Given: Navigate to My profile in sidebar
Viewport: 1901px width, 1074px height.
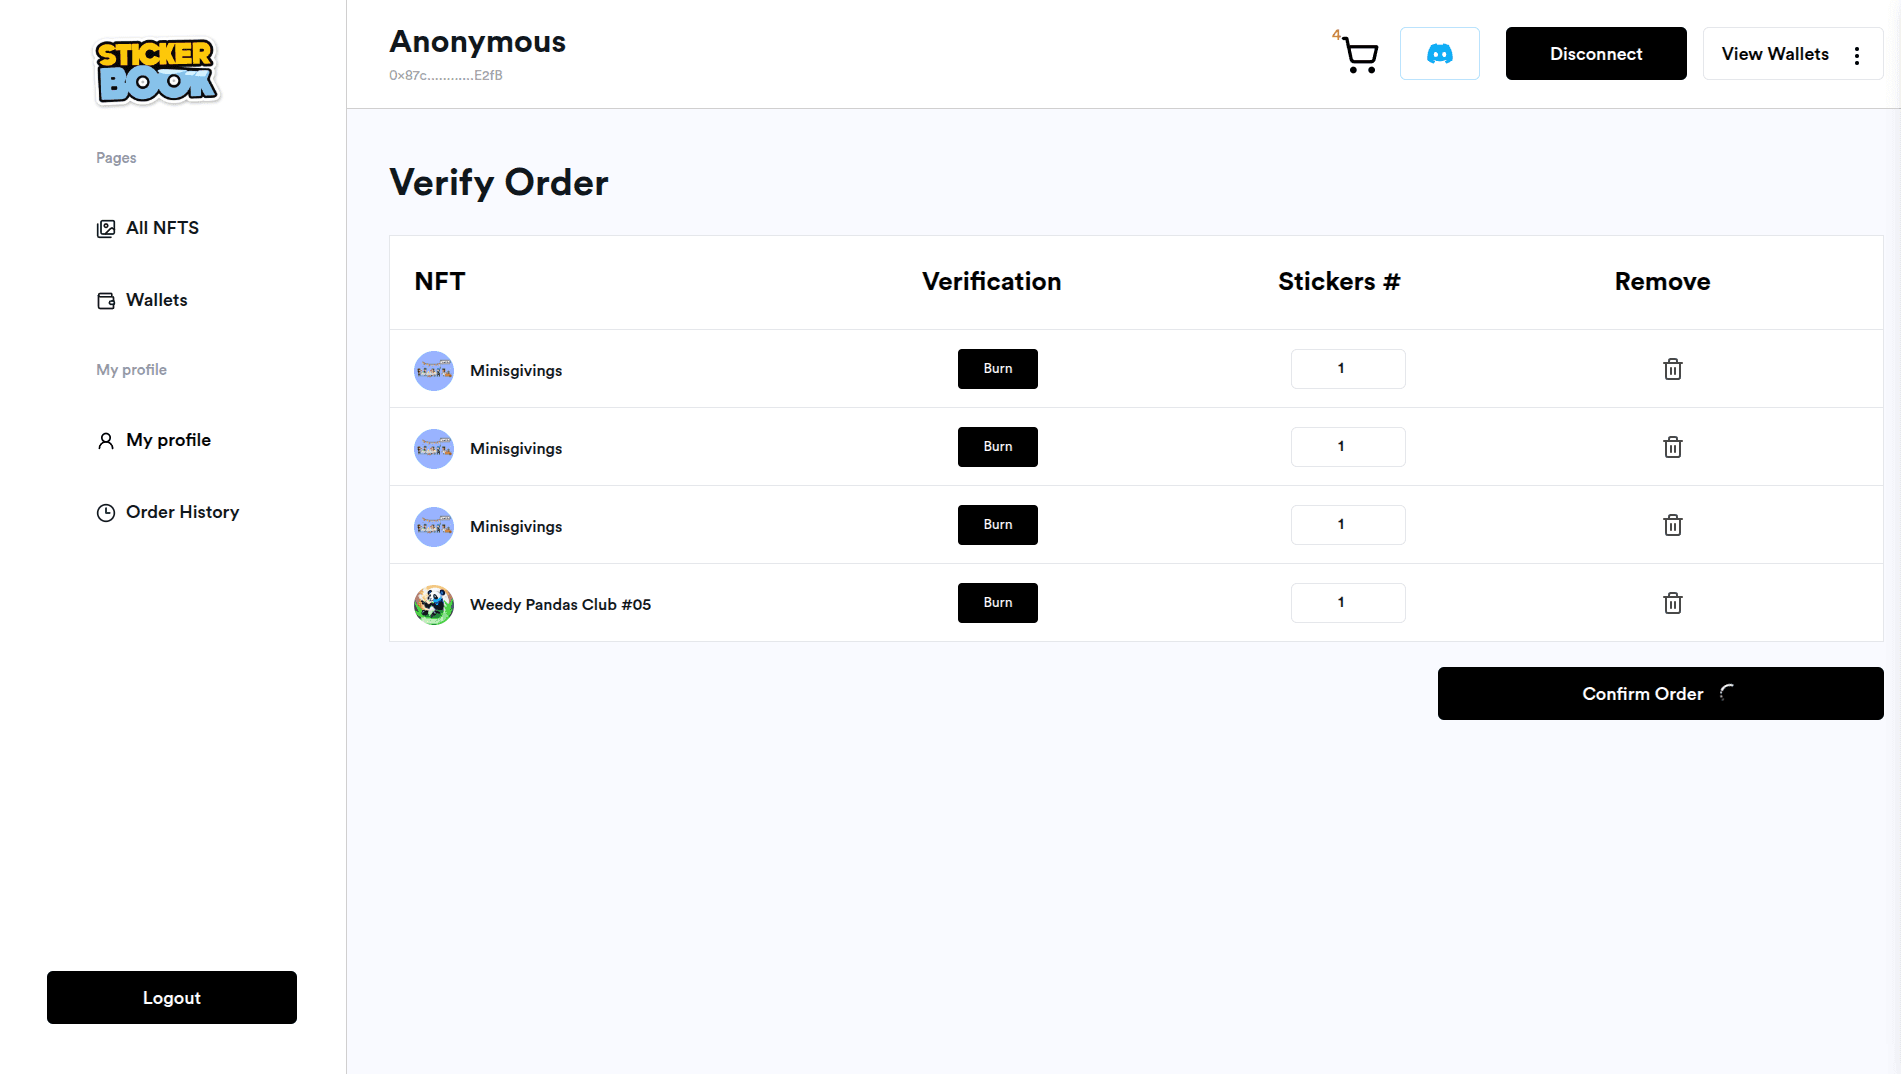Looking at the screenshot, I should (167, 440).
